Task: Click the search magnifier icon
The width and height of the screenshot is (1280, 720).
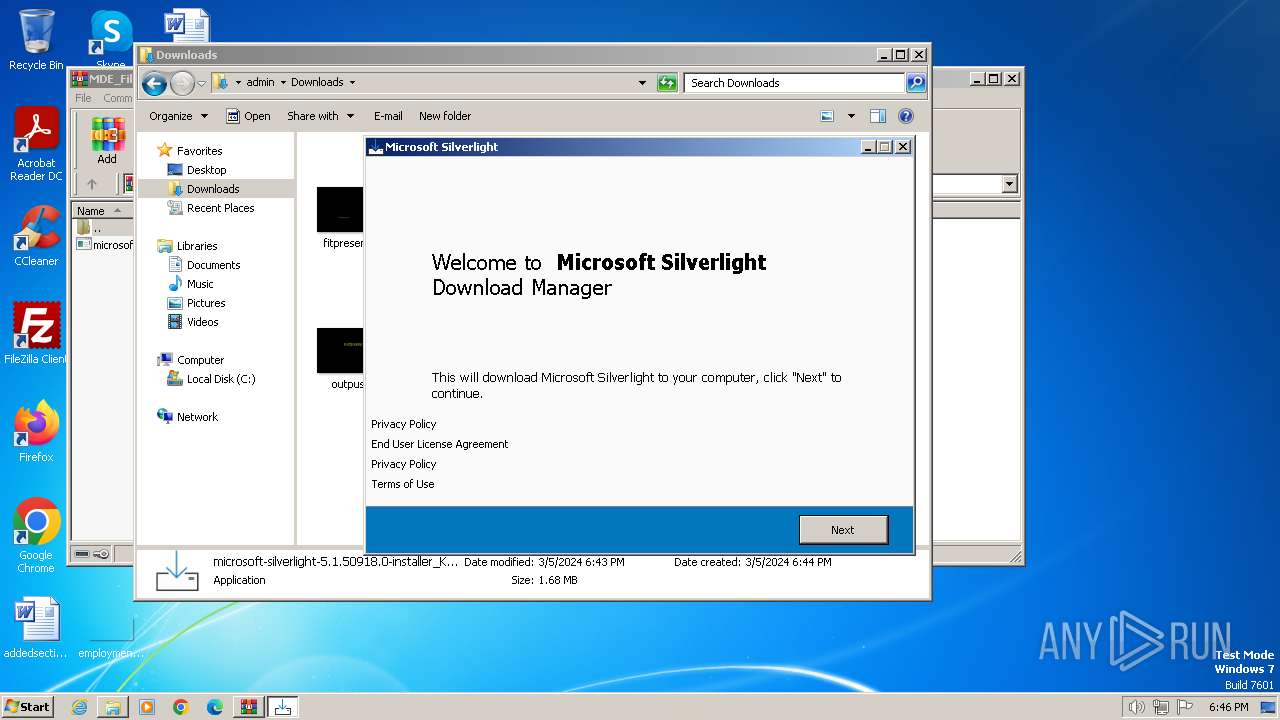Action: pyautogui.click(x=916, y=83)
